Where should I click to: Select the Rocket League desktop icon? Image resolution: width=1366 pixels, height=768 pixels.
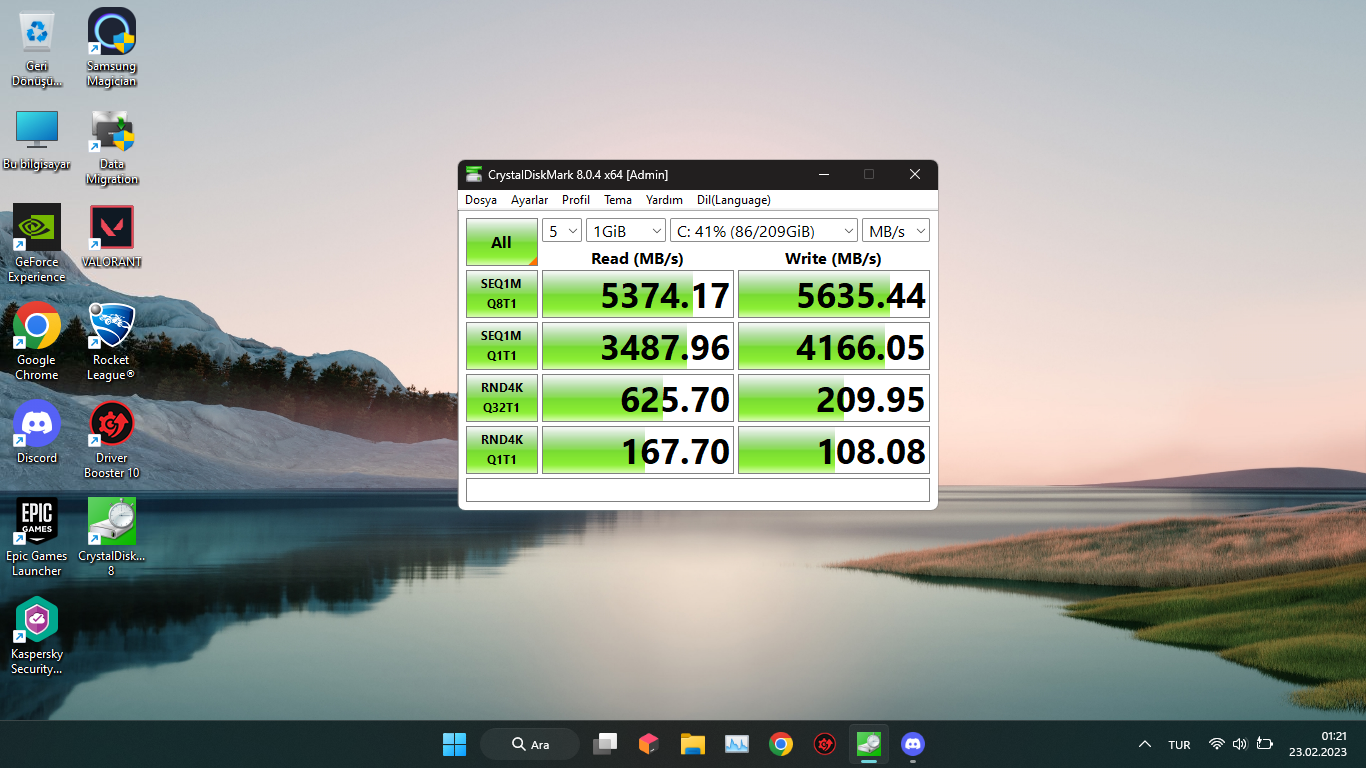(111, 341)
